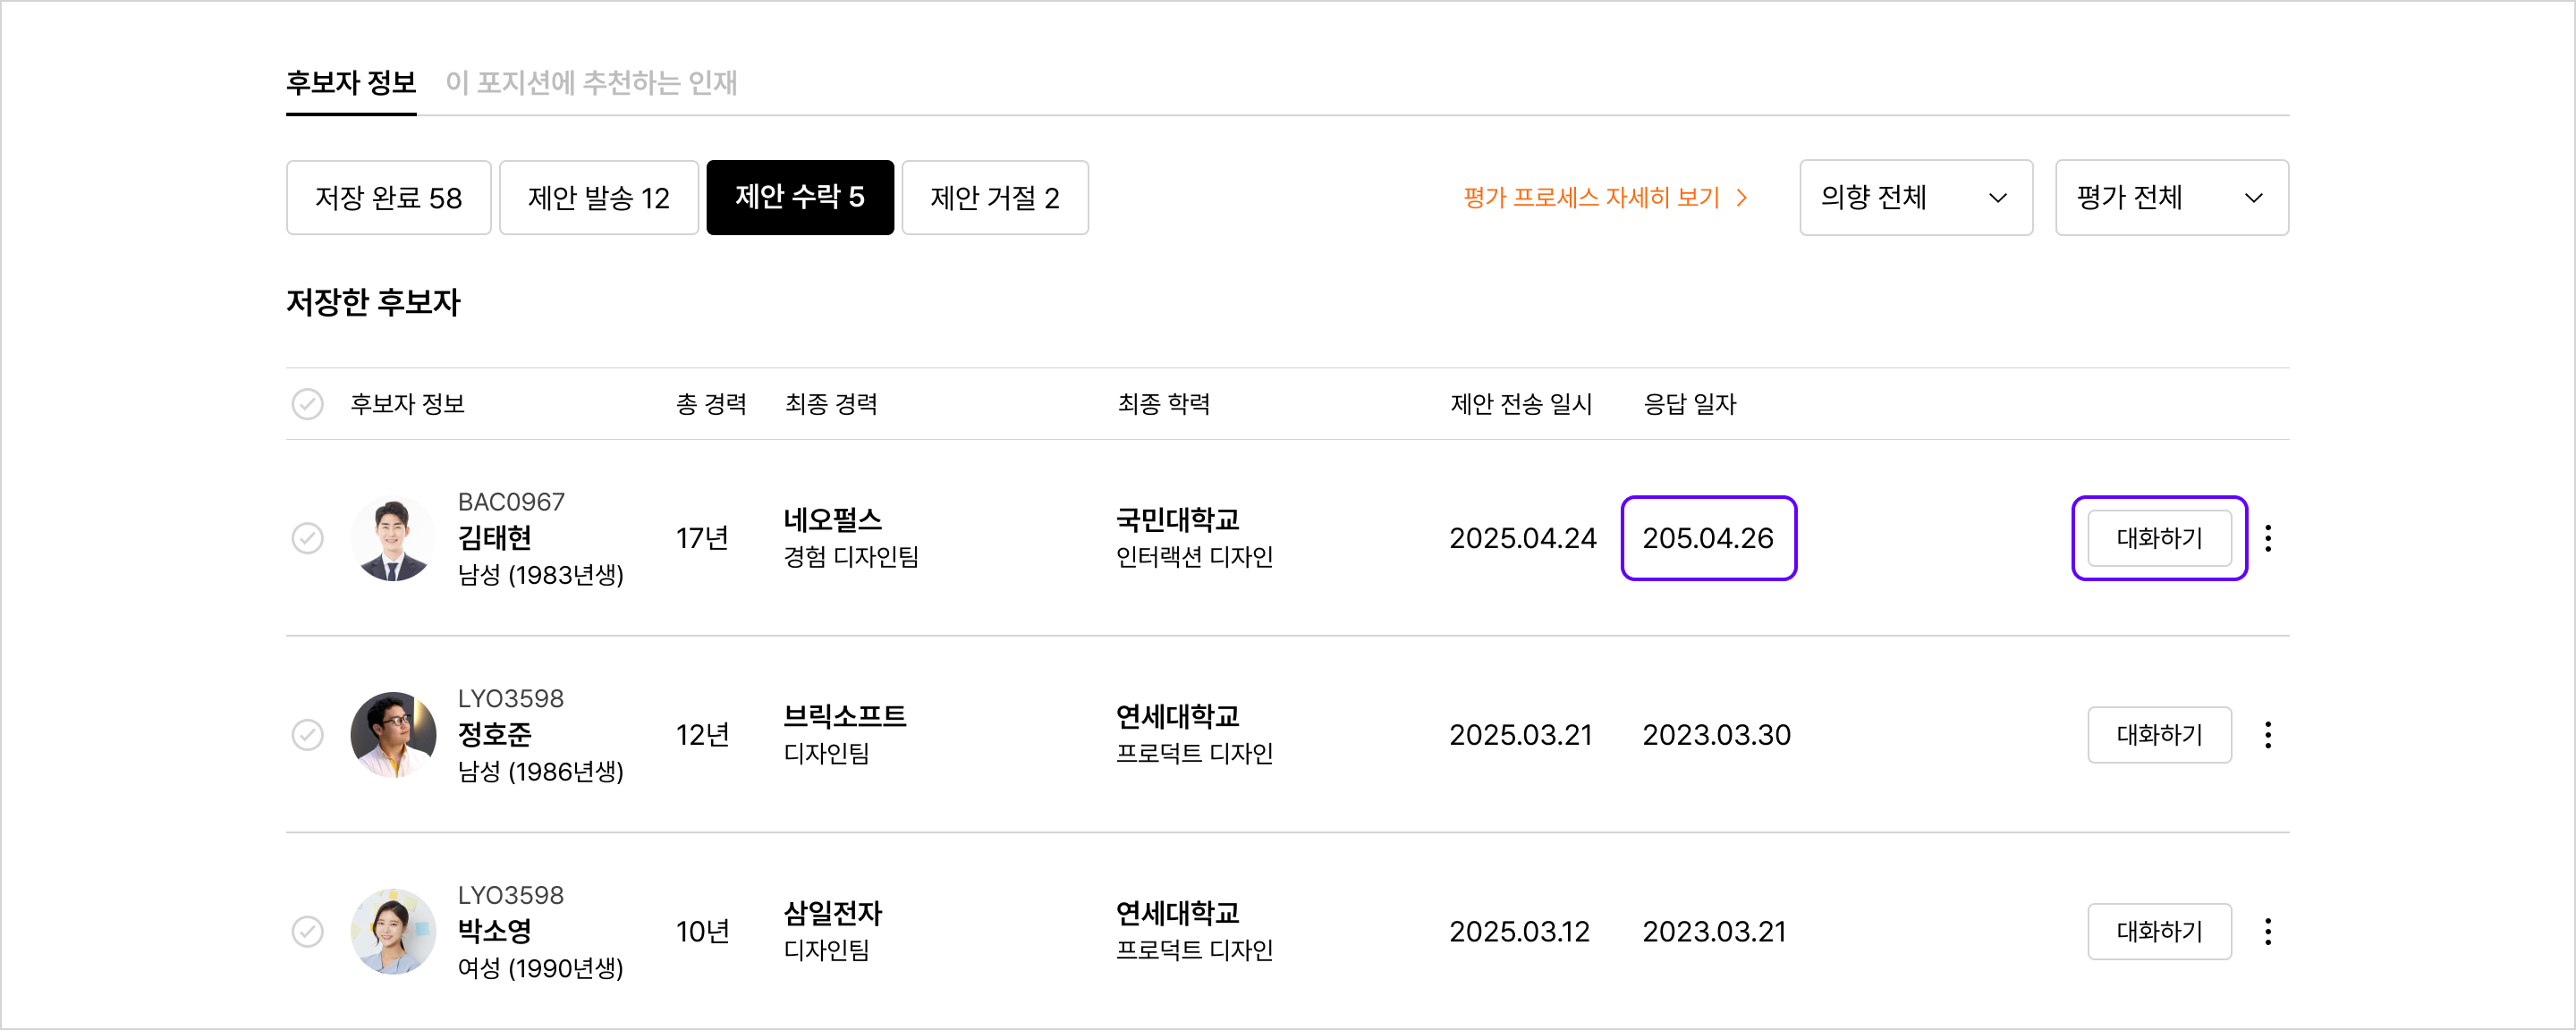Open the 의향 전체 dropdown
Screen dimensions: 2576x1030
pos(1915,198)
